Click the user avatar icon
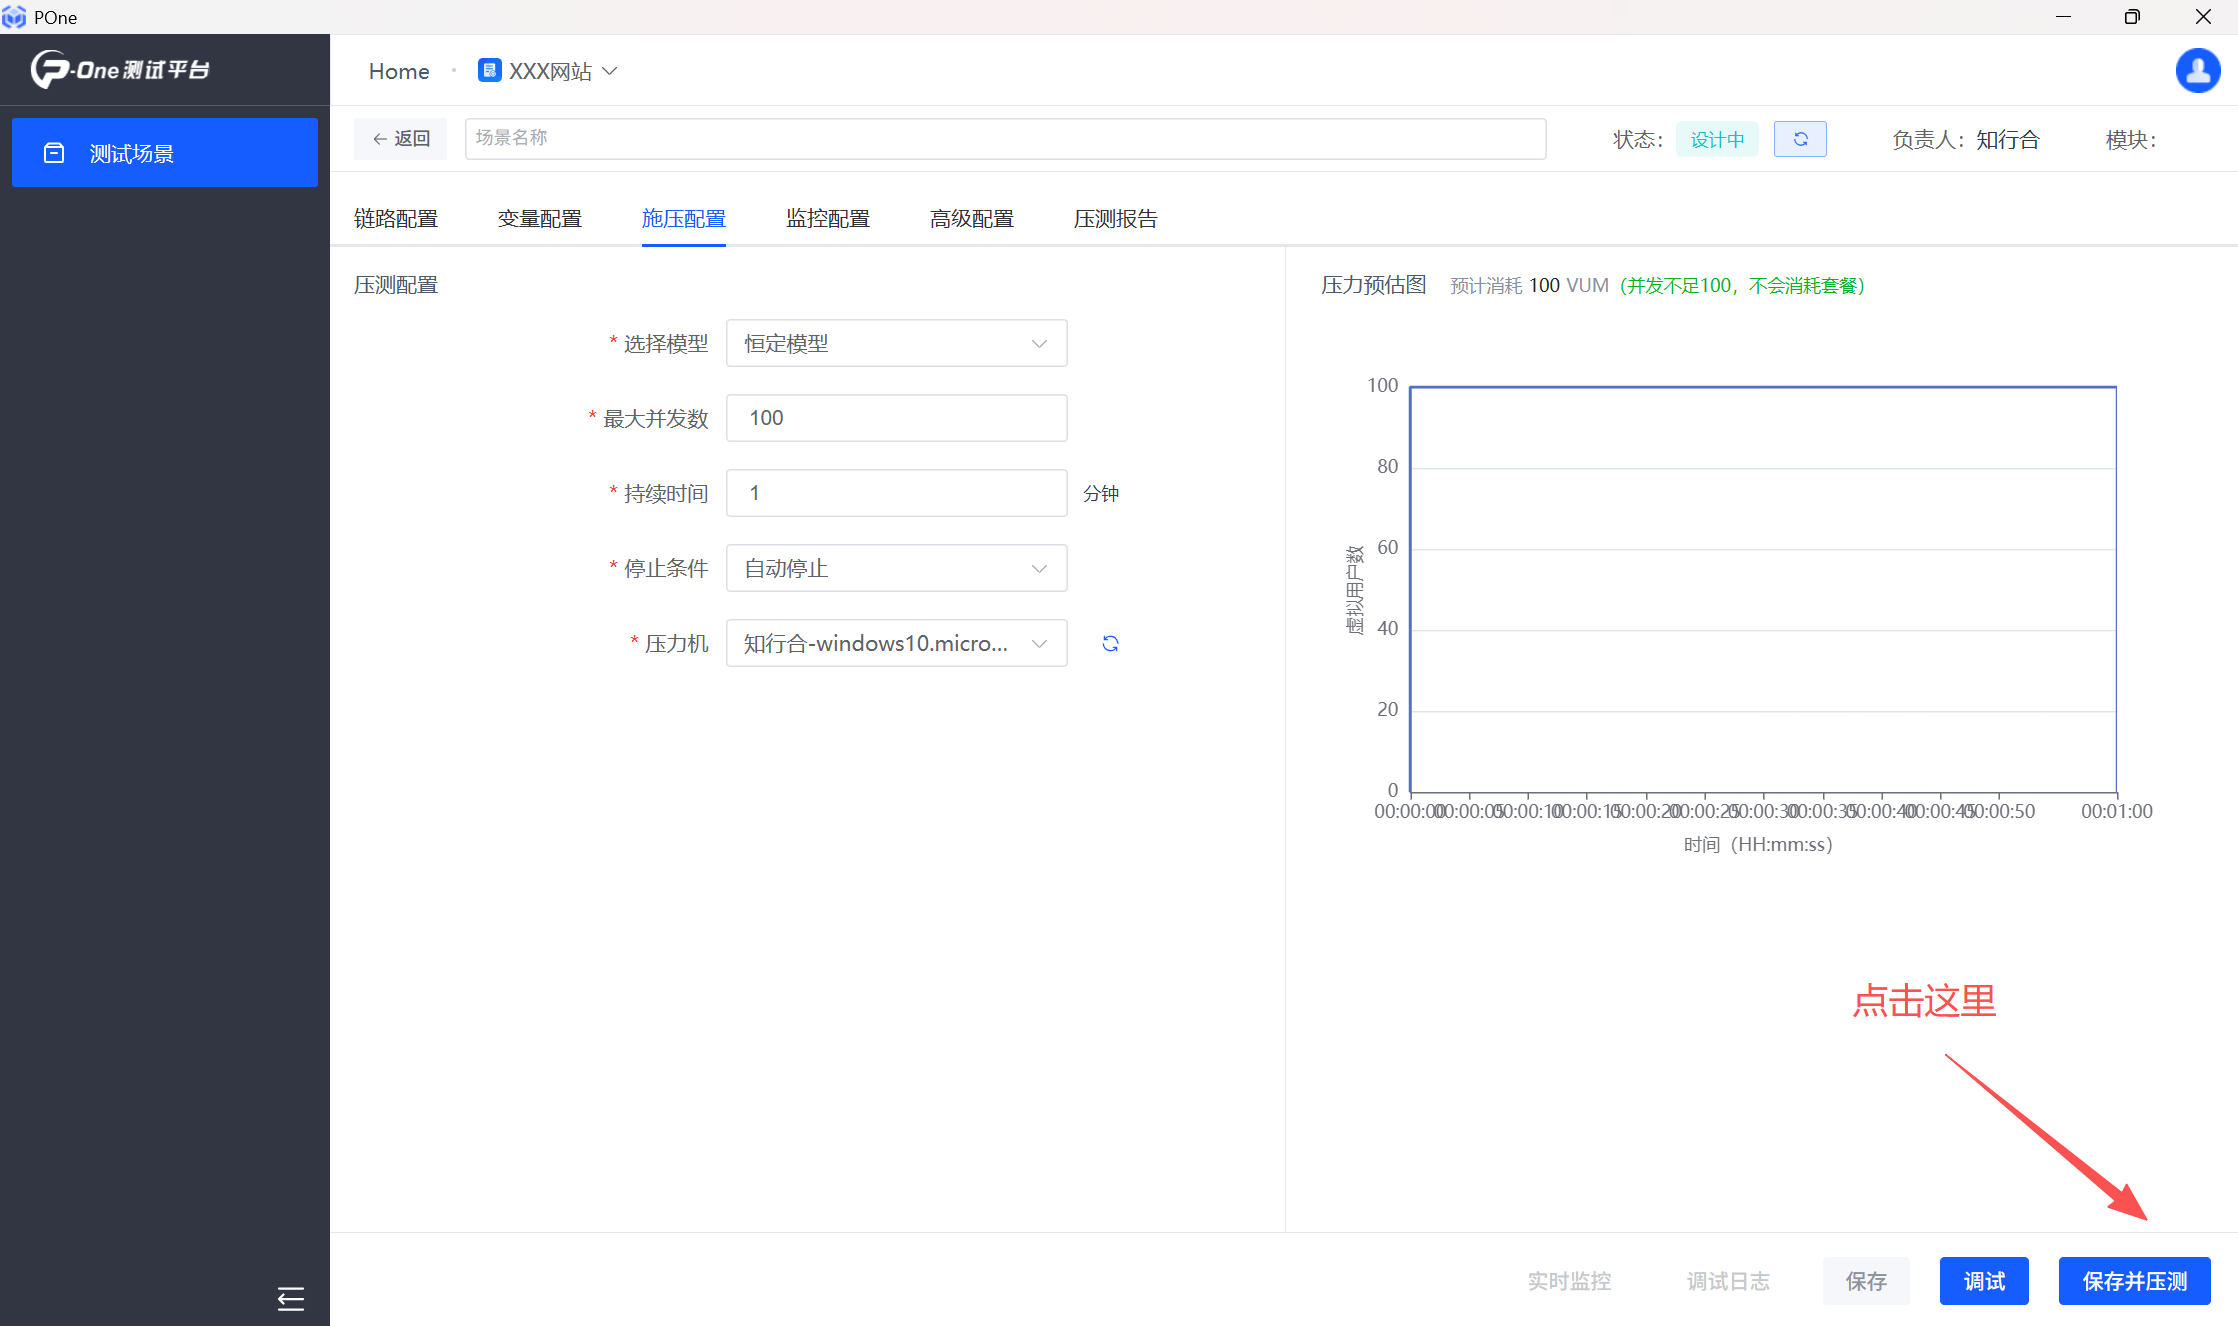The height and width of the screenshot is (1326, 2238). pos(2197,71)
